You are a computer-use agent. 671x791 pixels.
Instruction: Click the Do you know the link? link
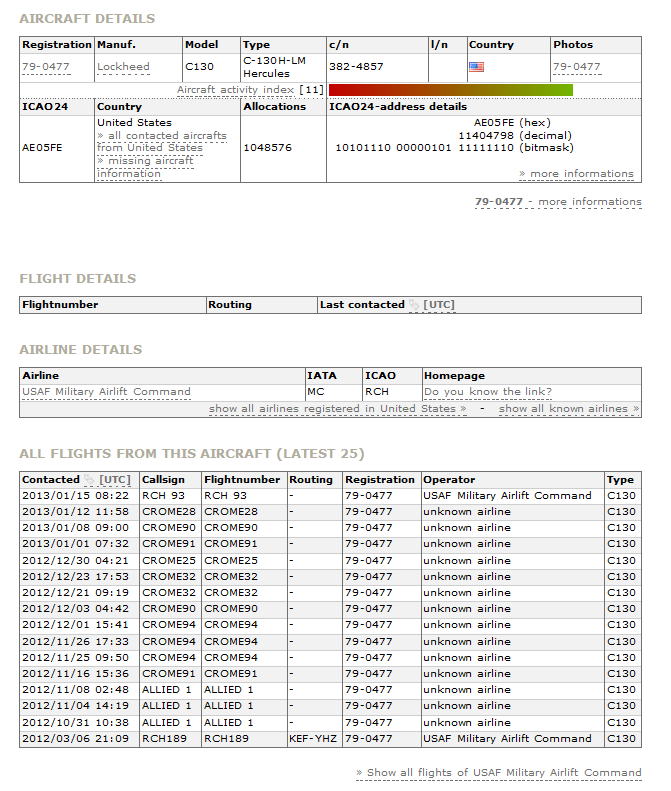488,392
